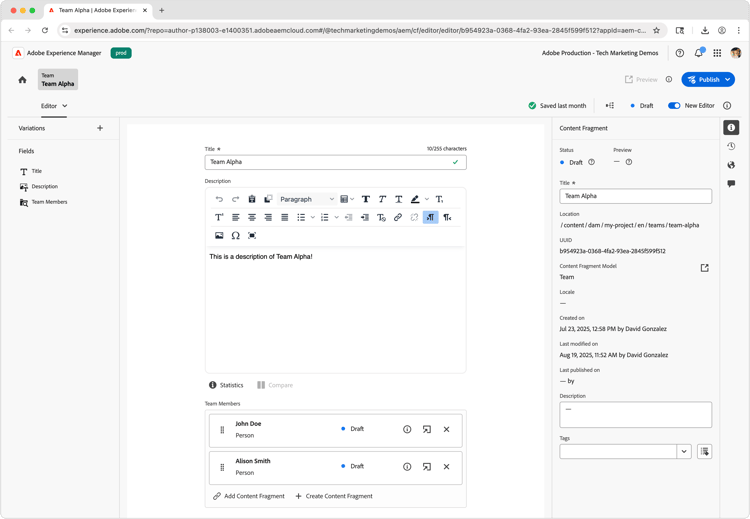This screenshot has height=519, width=750.
Task: Clear text formatting in Description editor
Action: 381,217
